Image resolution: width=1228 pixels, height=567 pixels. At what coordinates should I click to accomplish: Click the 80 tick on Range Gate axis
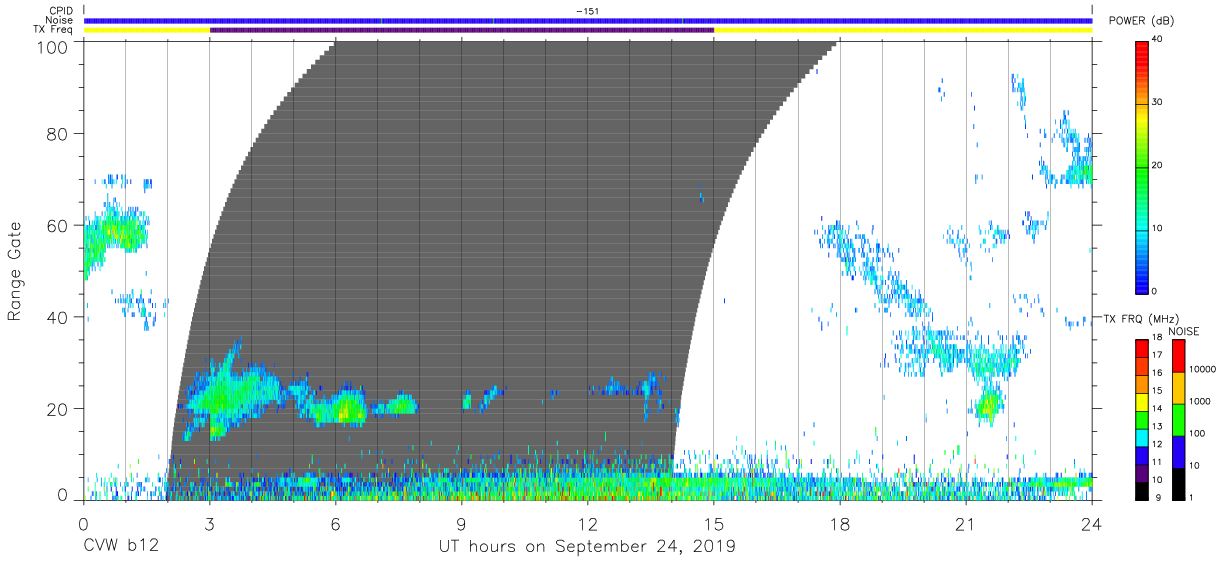pyautogui.click(x=59, y=133)
